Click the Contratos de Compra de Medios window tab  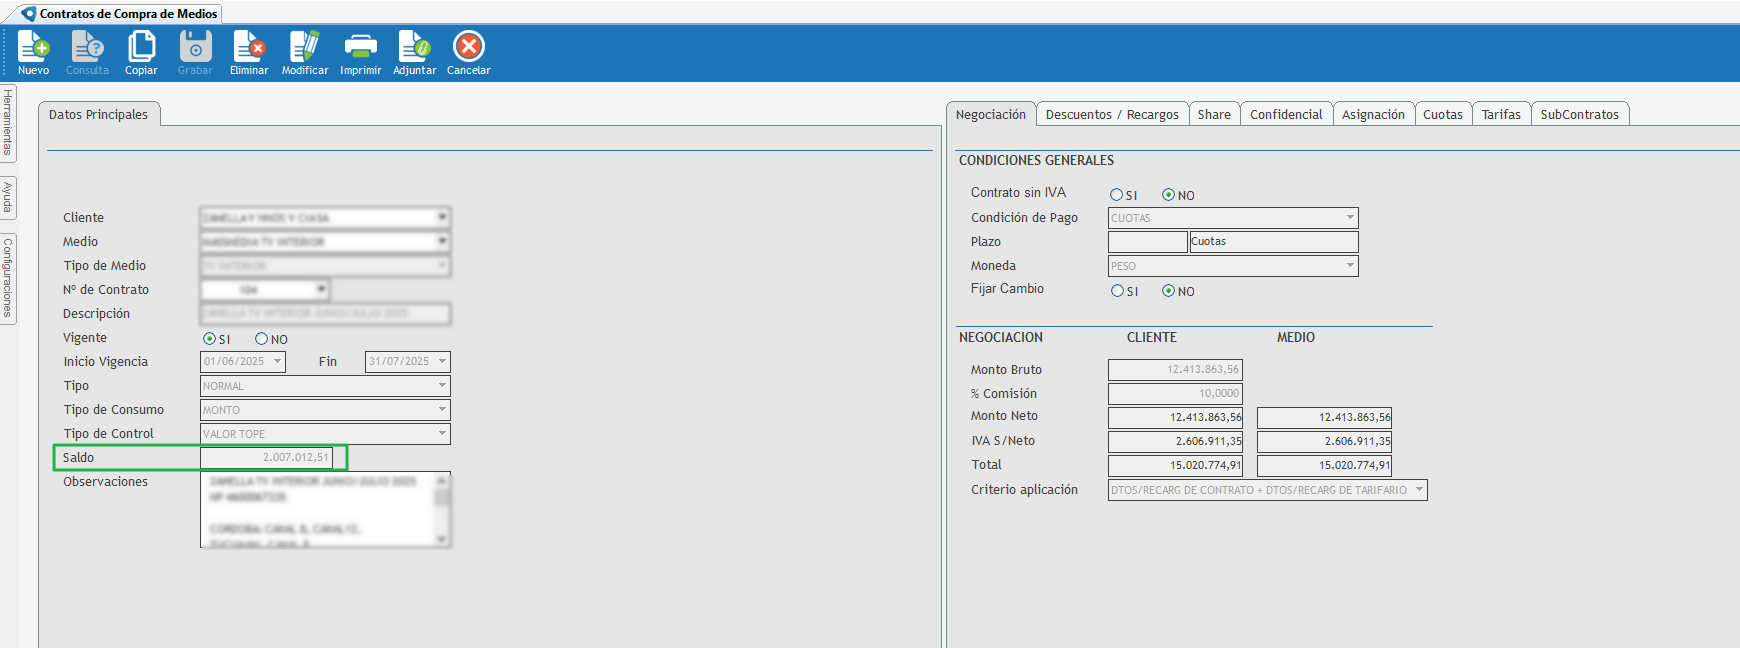click(x=120, y=14)
